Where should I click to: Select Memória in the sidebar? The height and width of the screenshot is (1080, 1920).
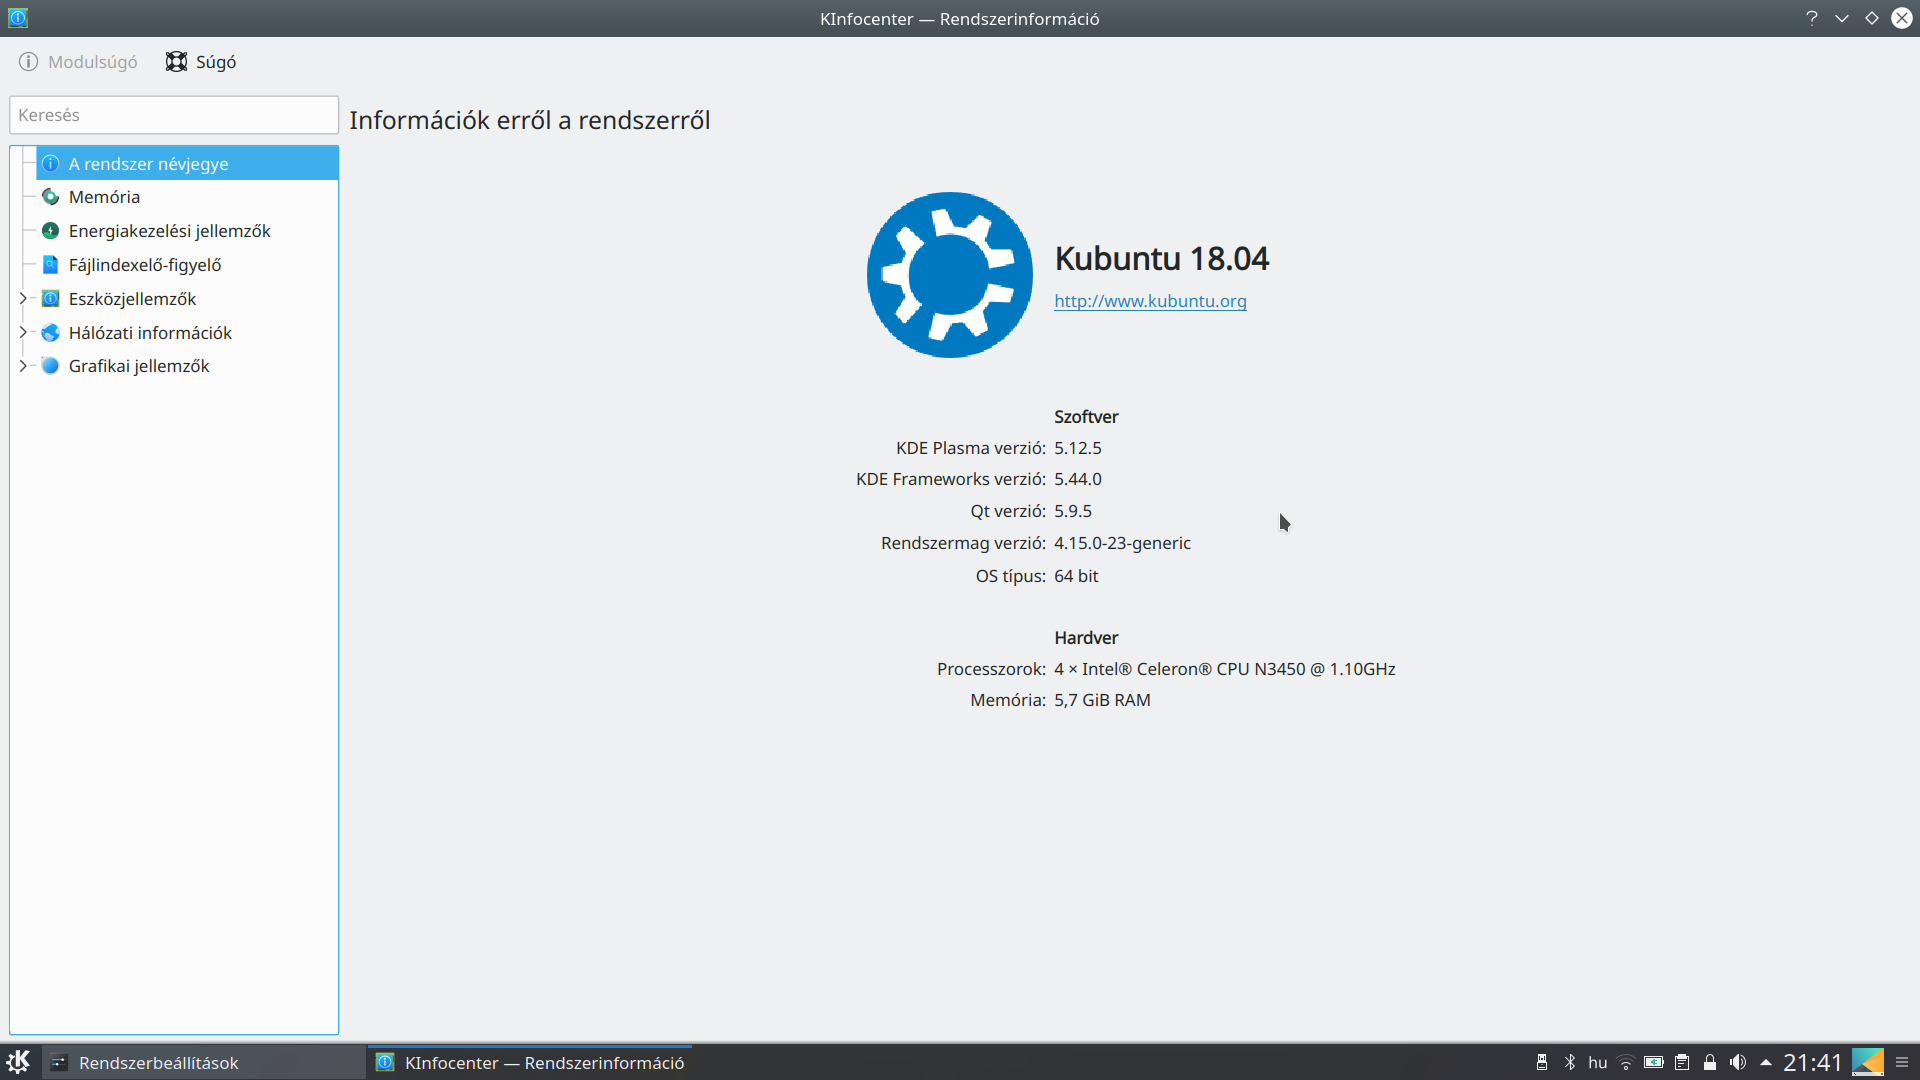pos(187,197)
